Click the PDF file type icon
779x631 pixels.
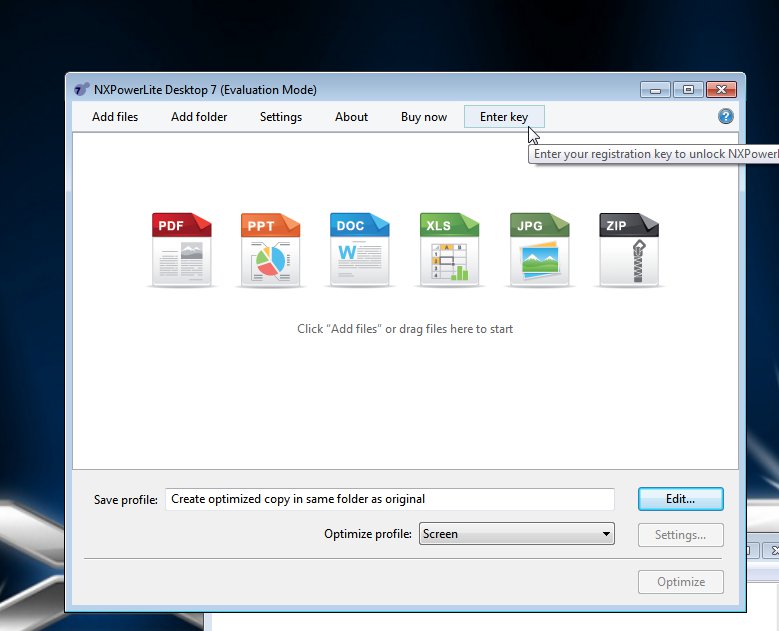pos(182,250)
